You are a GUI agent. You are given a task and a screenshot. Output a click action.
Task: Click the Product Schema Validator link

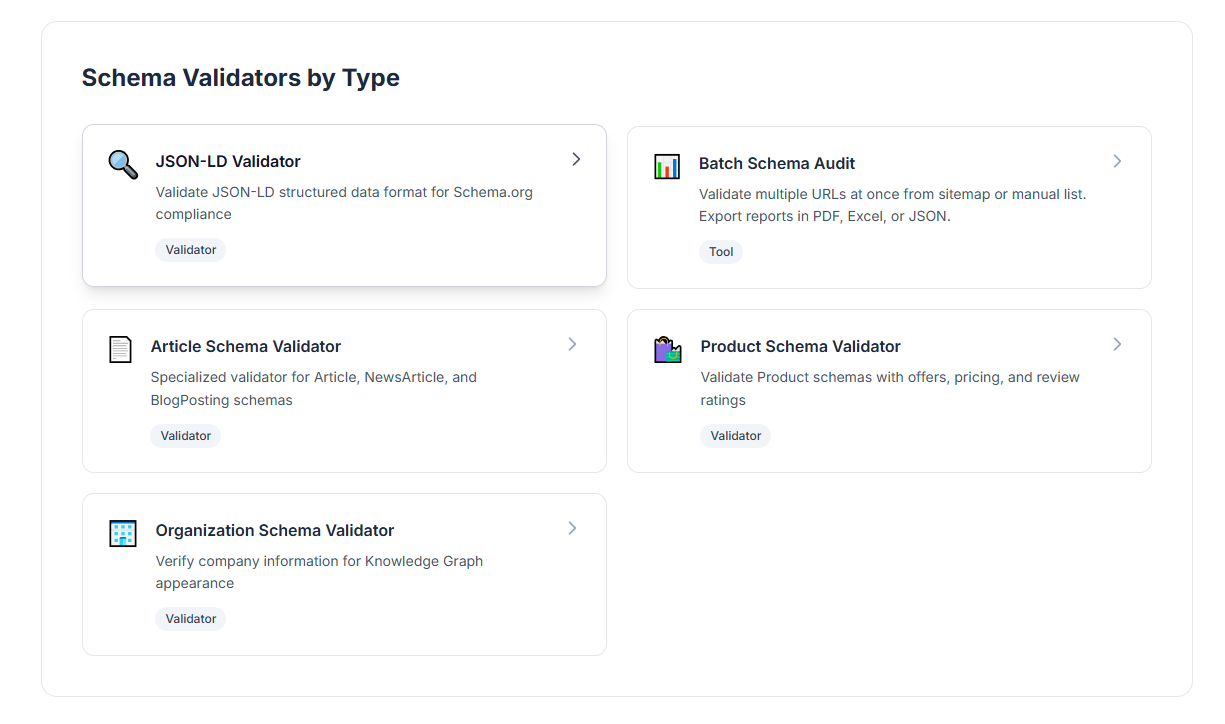pyautogui.click(x=800, y=346)
